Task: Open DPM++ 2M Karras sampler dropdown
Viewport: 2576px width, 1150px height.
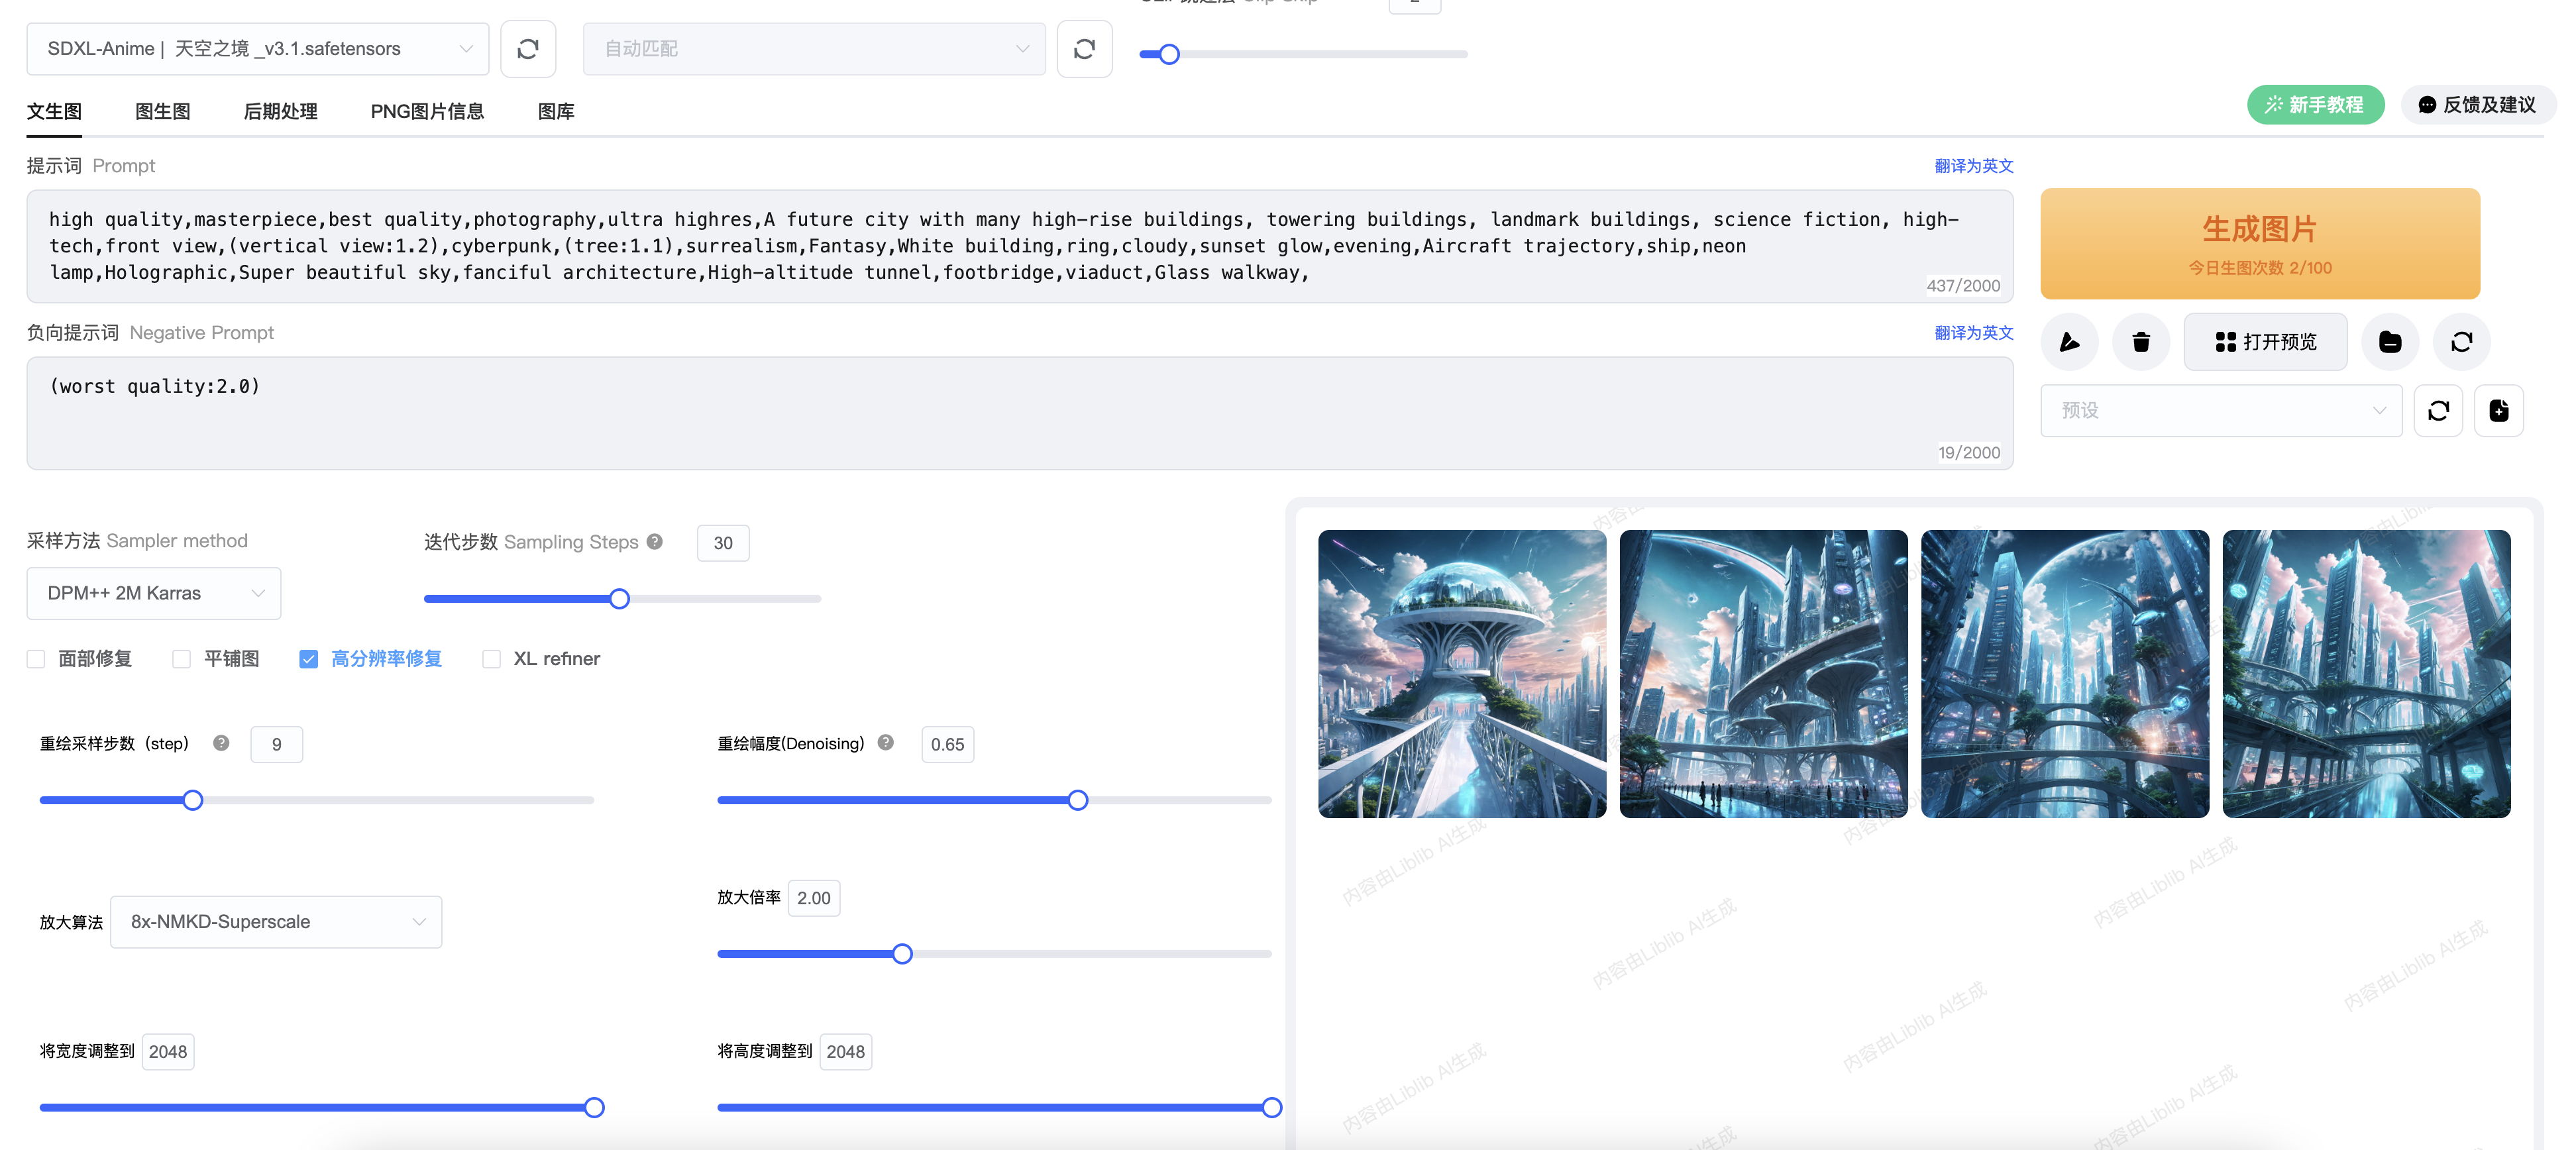Action: click(154, 593)
